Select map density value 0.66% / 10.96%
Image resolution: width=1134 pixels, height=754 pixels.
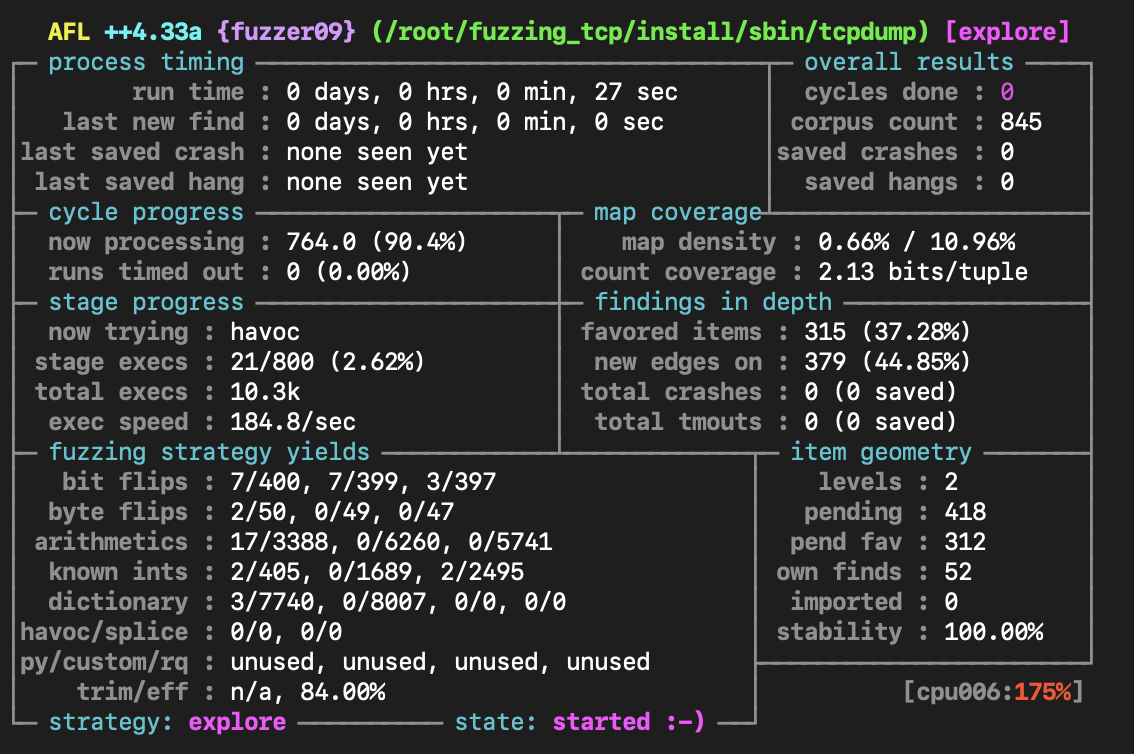[x=916, y=242]
